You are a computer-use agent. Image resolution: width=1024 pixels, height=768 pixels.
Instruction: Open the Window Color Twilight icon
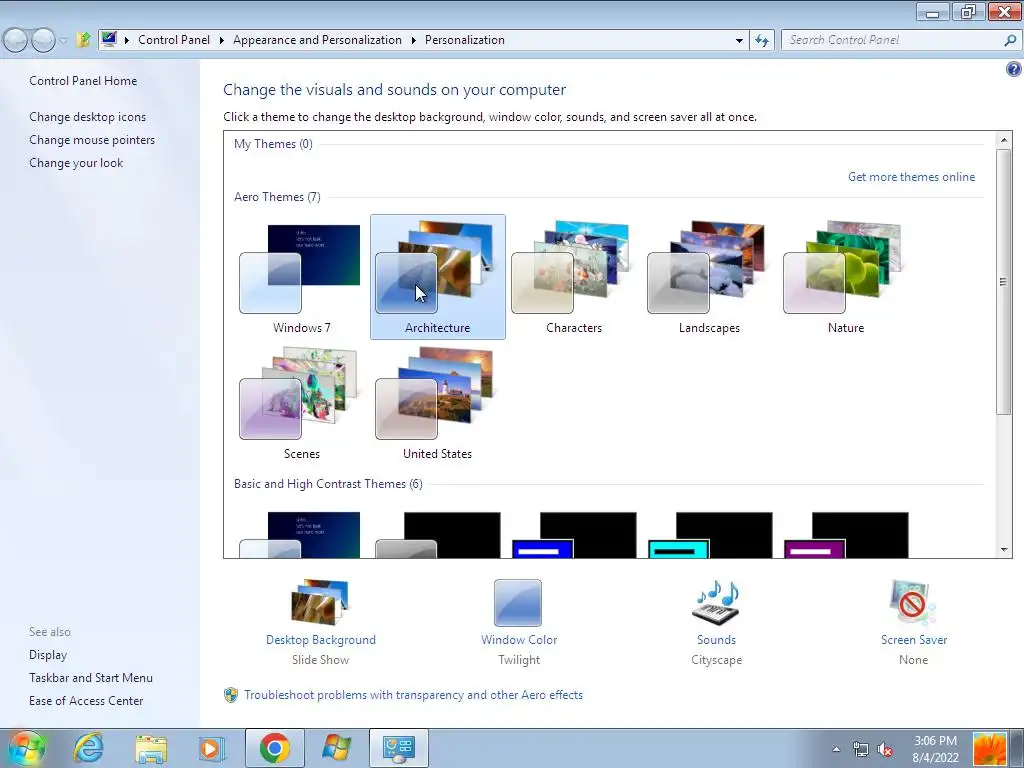coord(518,603)
